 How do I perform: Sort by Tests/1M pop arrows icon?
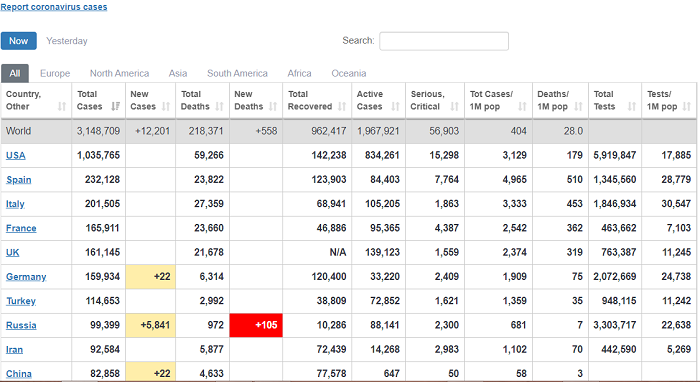click(687, 106)
